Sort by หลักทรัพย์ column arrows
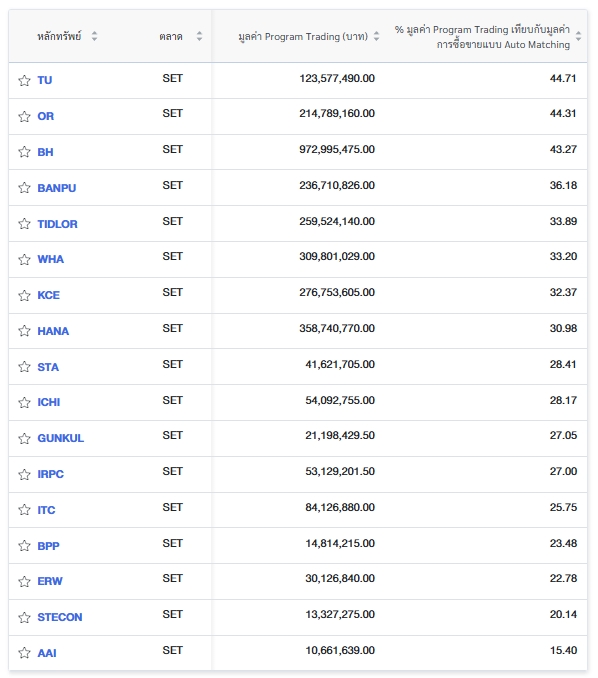The width and height of the screenshot is (598, 678). coord(94,36)
